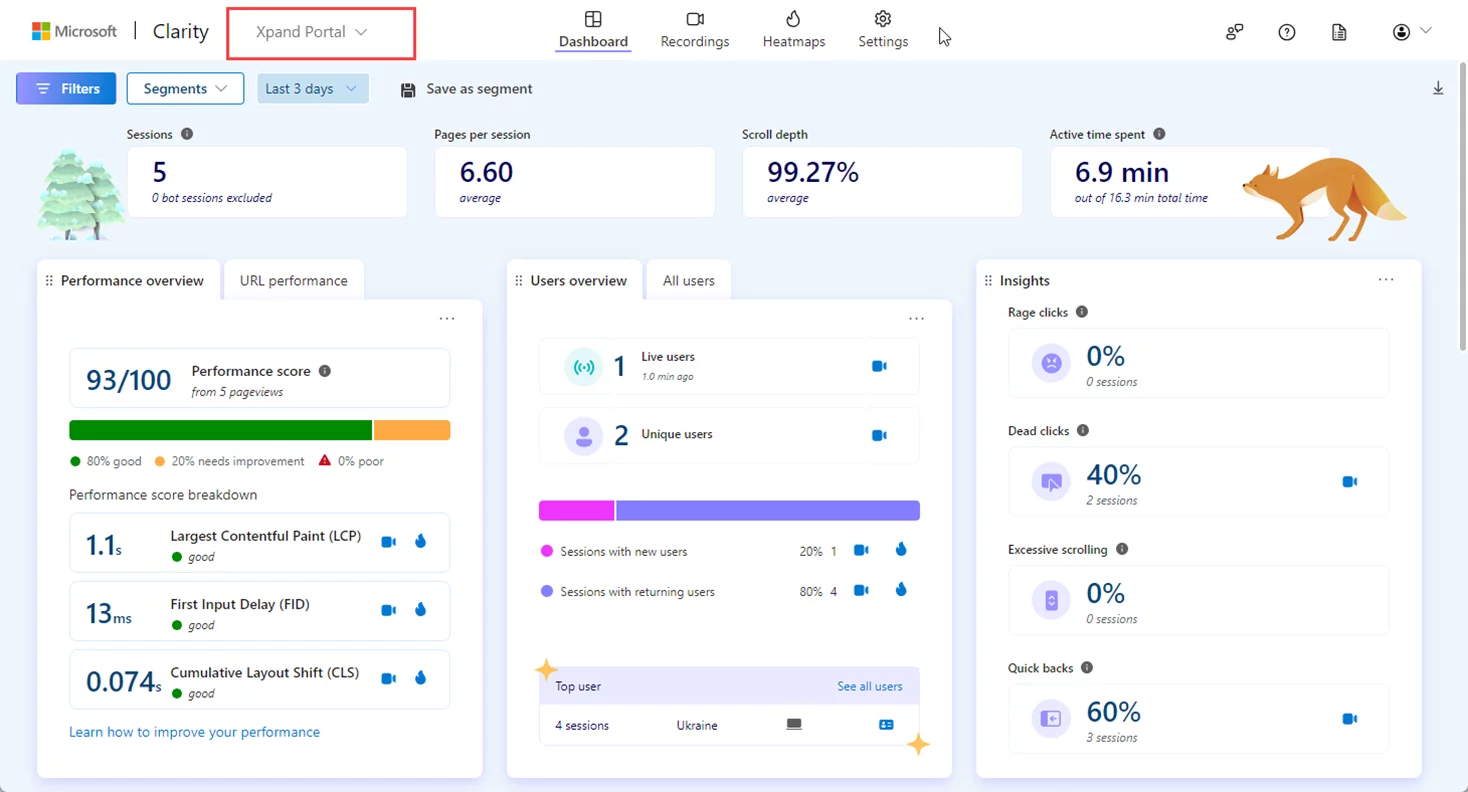Switch to the URL performance tab

click(x=294, y=281)
